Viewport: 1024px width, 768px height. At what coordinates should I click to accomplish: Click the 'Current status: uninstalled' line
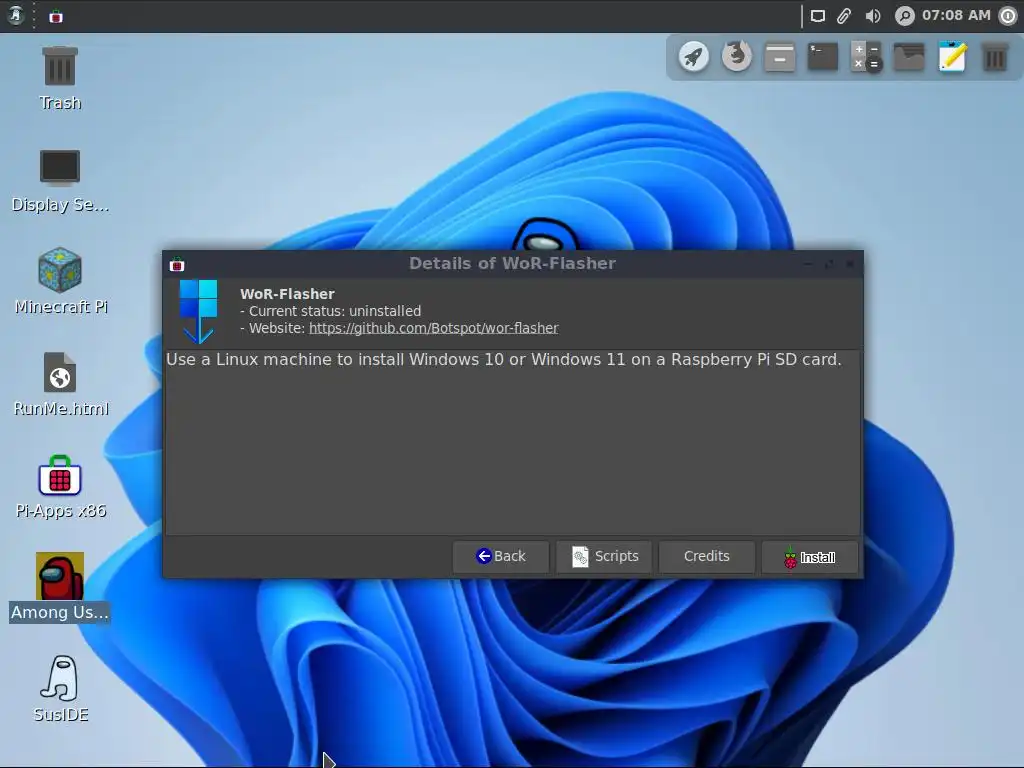click(x=330, y=311)
